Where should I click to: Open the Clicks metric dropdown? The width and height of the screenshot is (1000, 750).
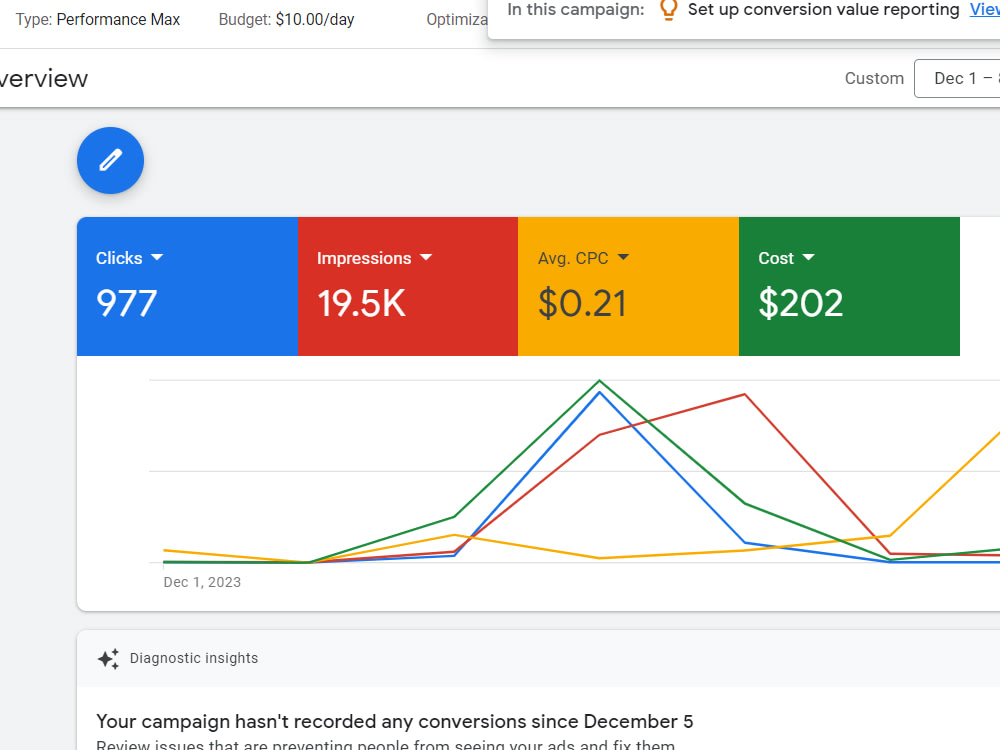(x=157, y=258)
